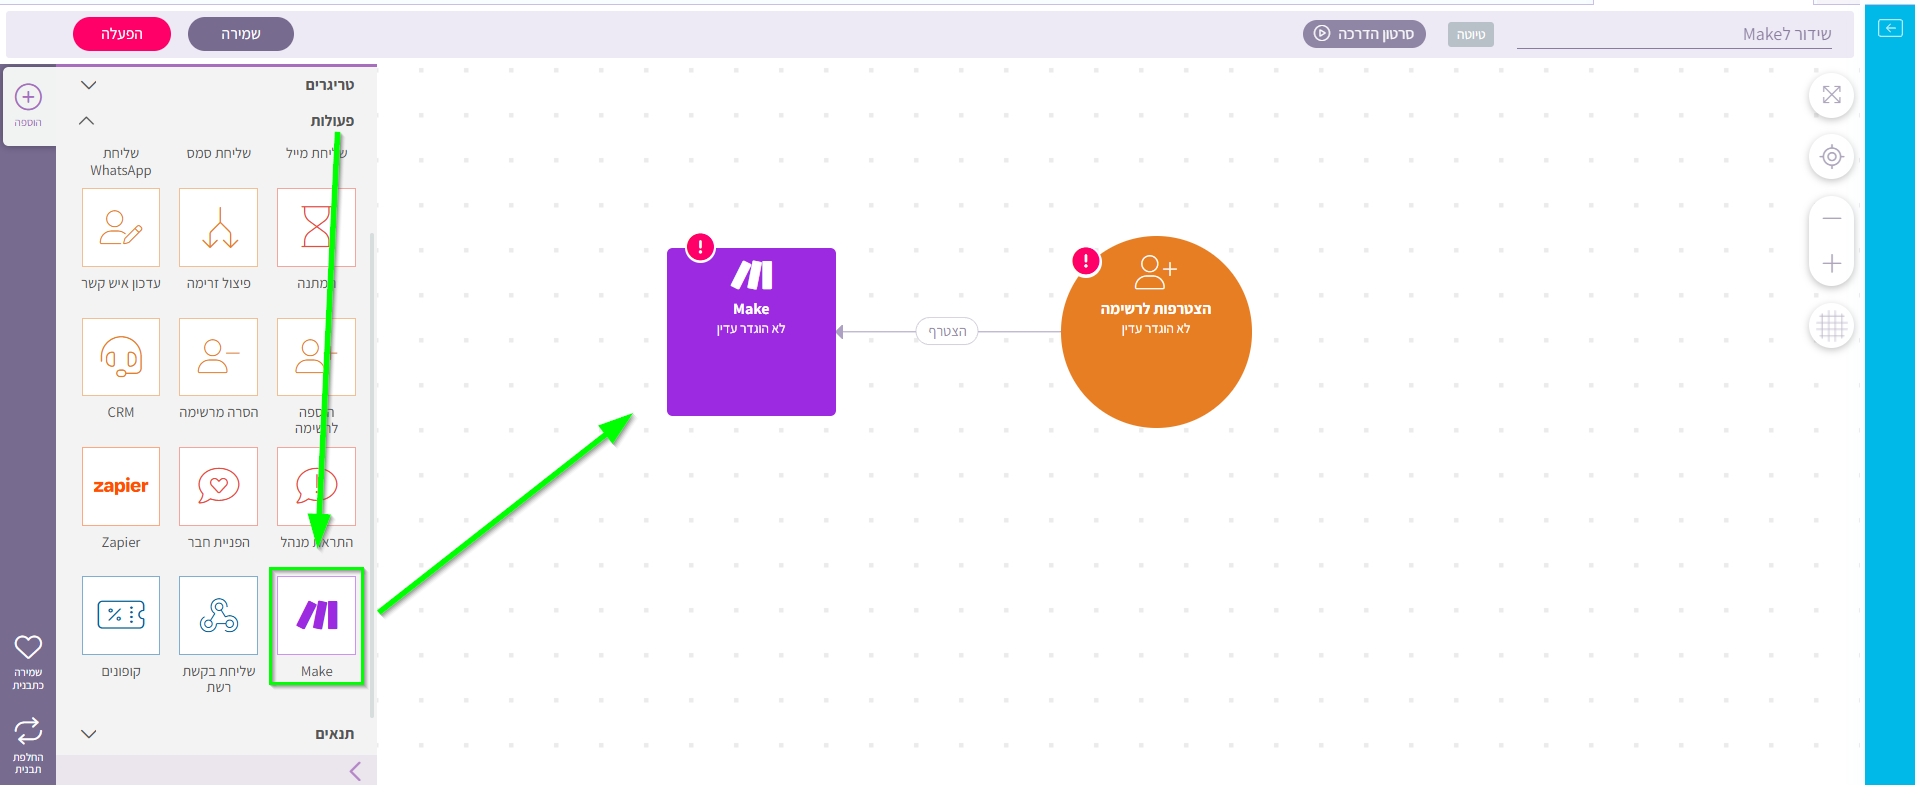The height and width of the screenshot is (785, 1920).
Task: Click the שליחת WhatsApp label
Action: pyautogui.click(x=121, y=162)
